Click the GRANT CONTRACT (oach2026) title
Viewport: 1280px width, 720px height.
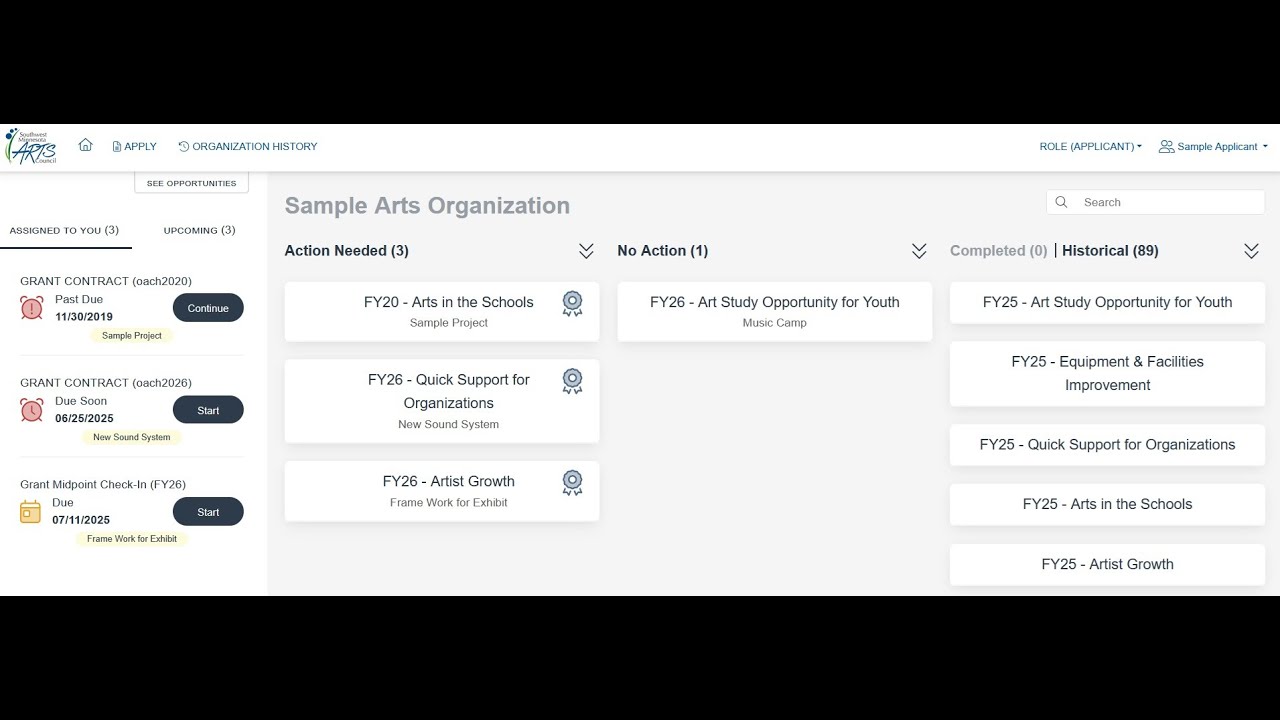[x=106, y=383]
